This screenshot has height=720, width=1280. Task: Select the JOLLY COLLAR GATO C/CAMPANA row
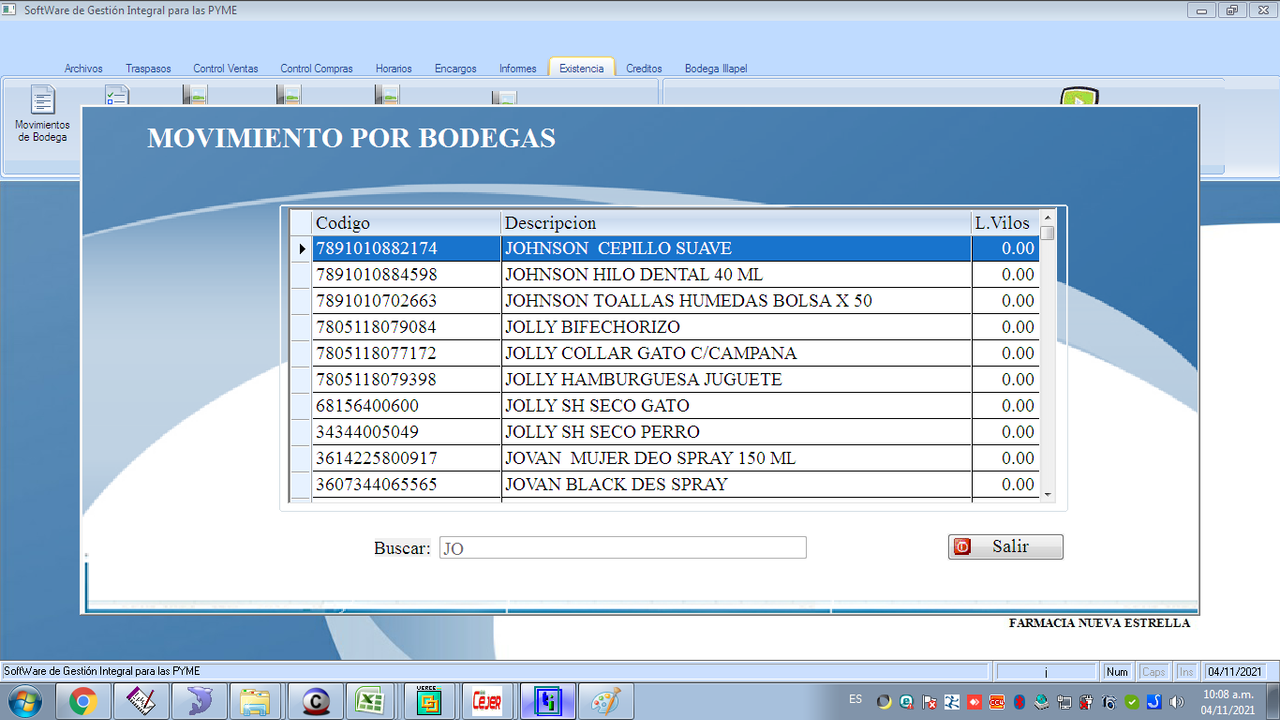664,353
